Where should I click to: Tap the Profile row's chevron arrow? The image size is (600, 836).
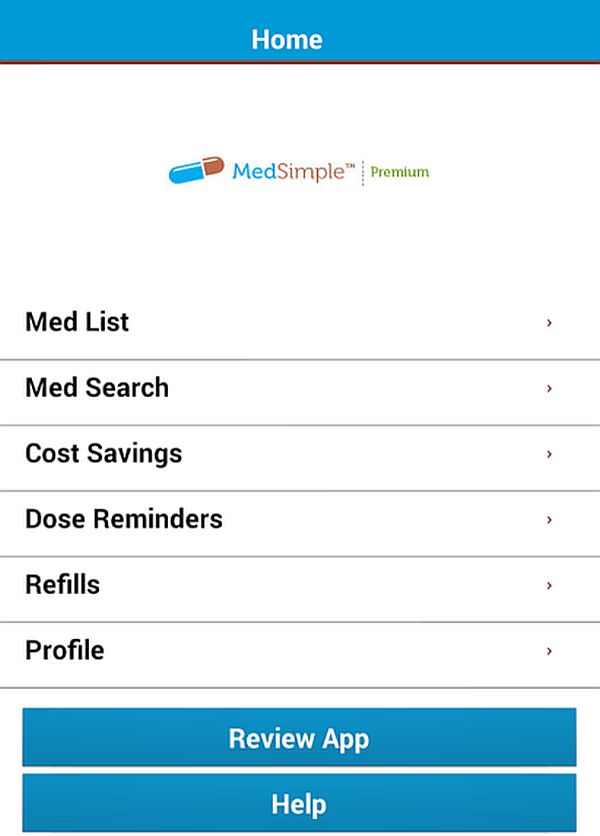[549, 650]
